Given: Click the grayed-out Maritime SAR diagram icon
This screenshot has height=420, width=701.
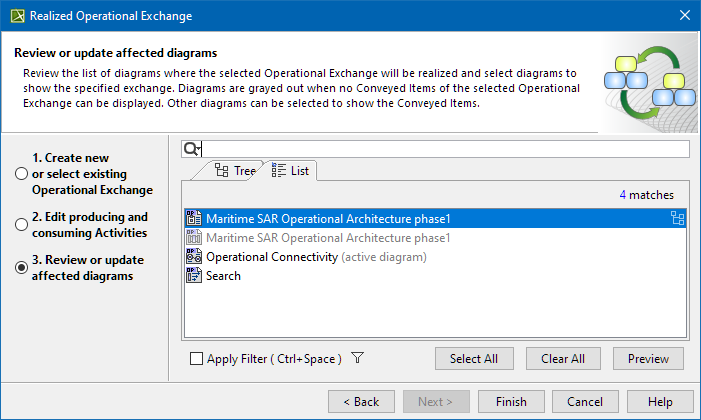Looking at the screenshot, I should (194, 238).
